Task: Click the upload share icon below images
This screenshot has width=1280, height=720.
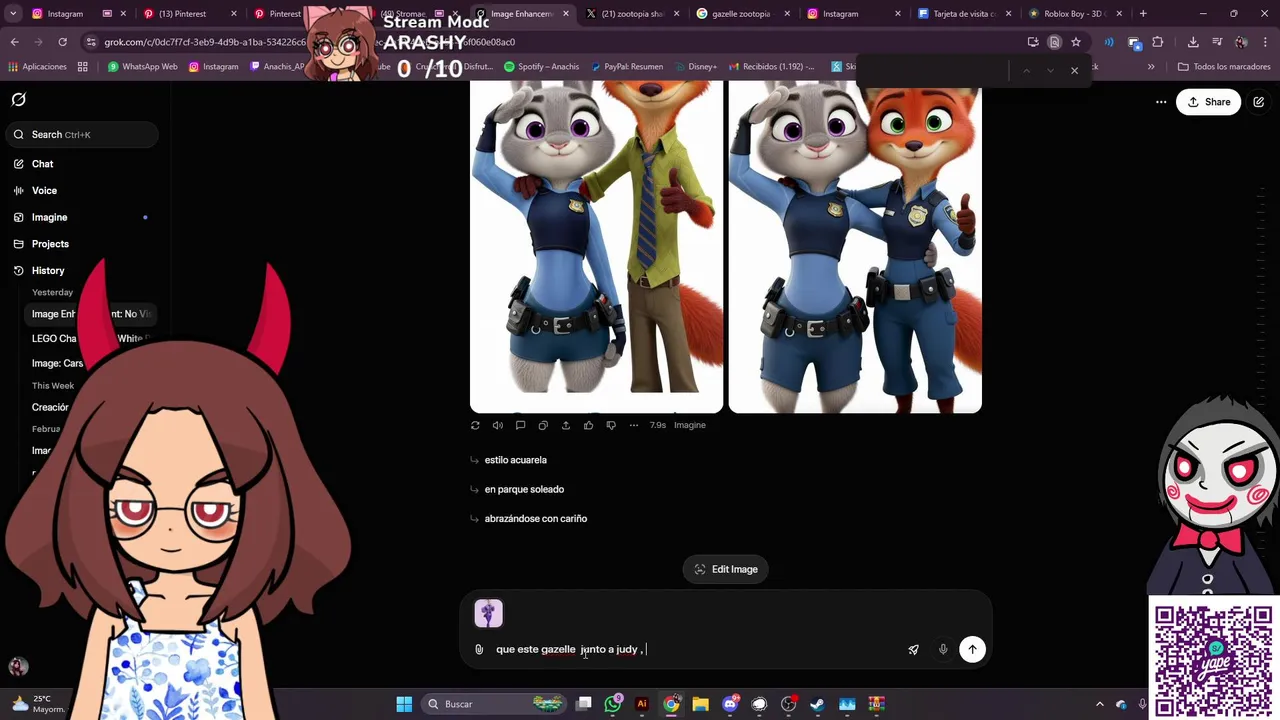Action: point(565,425)
